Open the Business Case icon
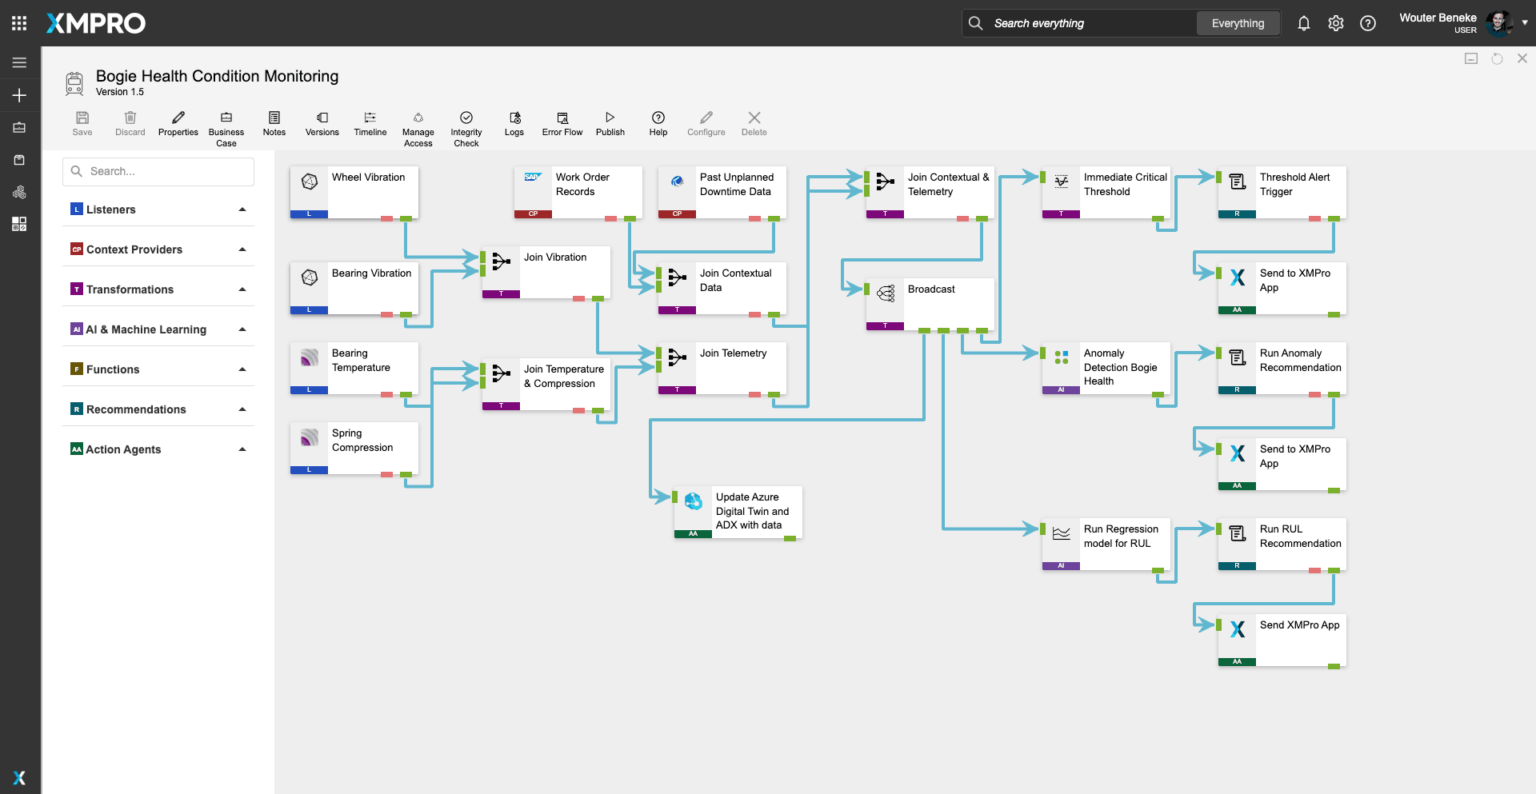 [226, 118]
